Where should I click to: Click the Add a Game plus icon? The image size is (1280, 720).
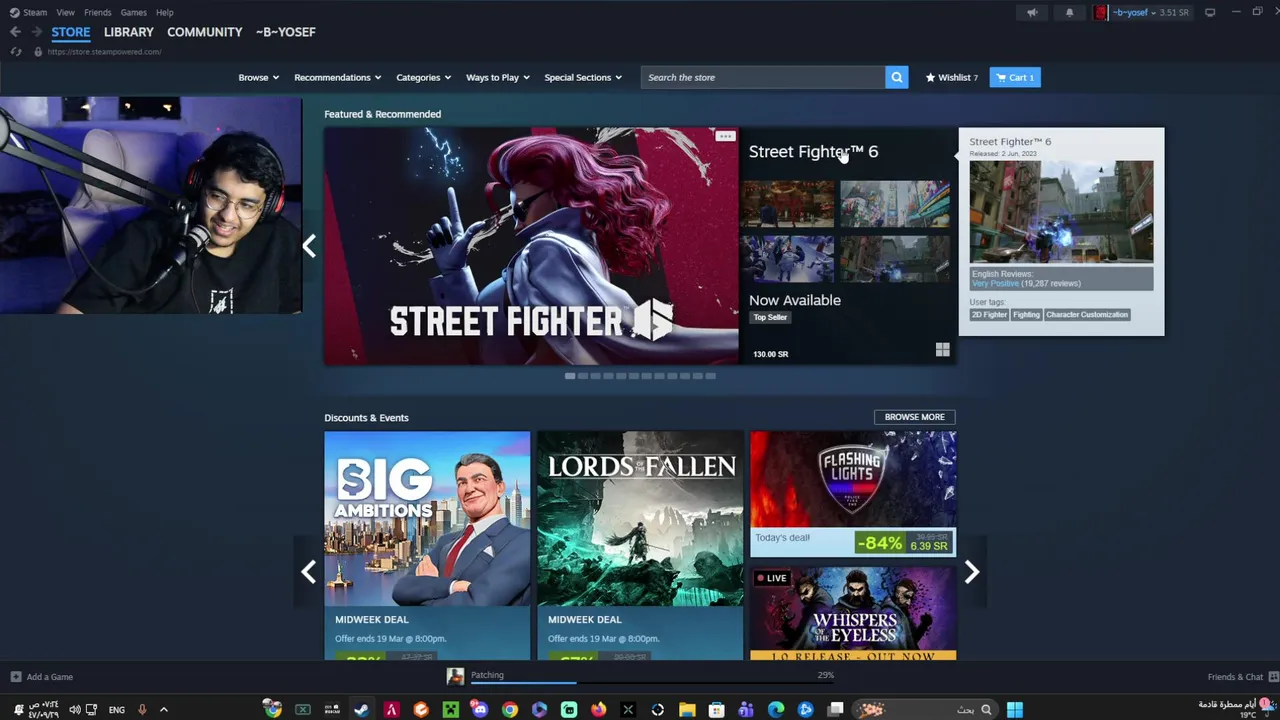point(15,677)
